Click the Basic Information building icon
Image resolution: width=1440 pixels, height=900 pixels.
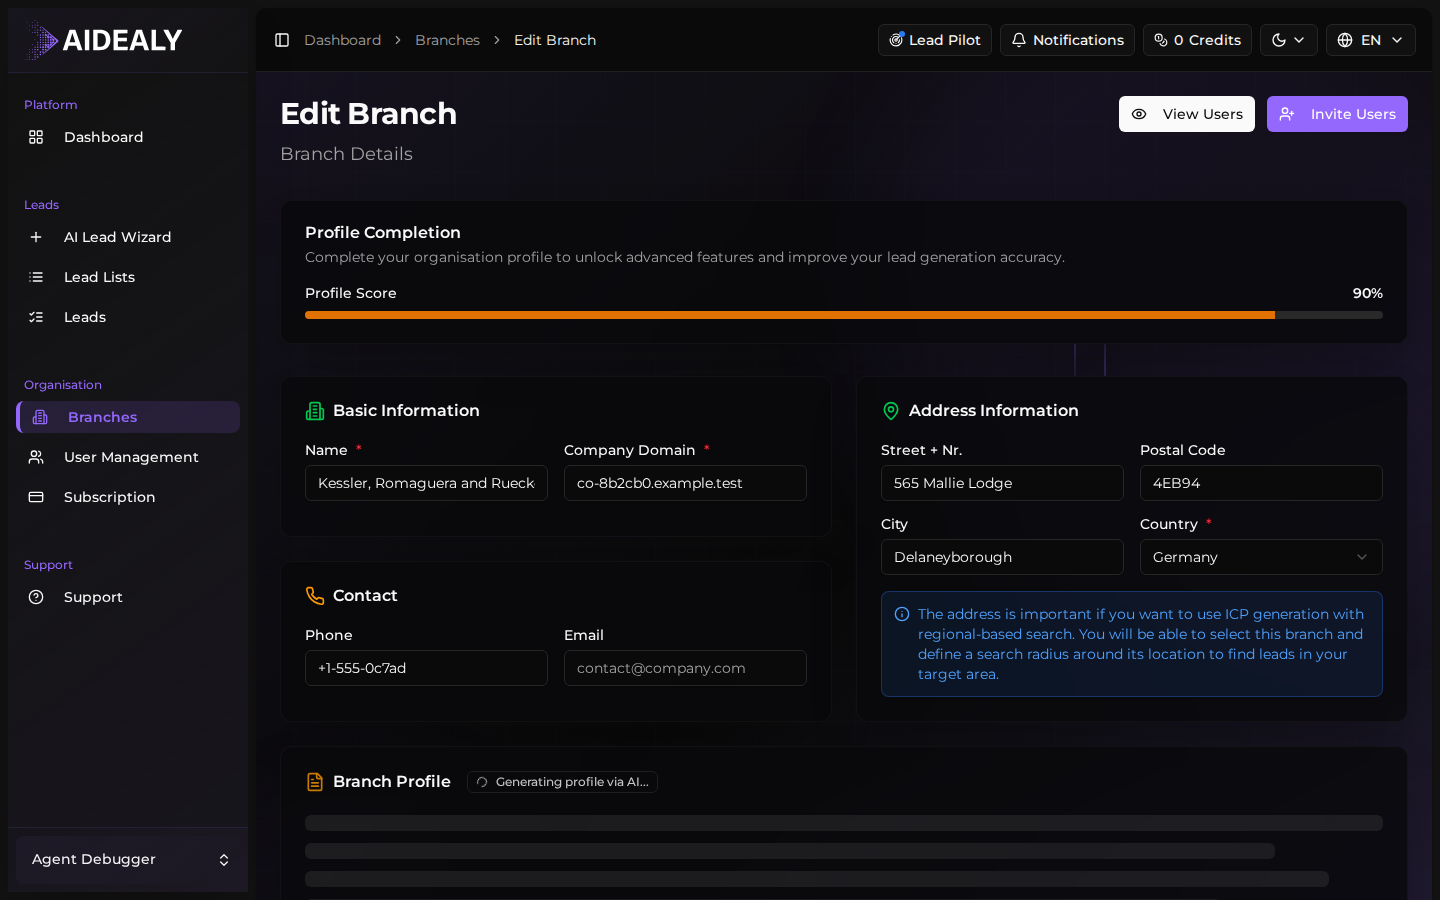(x=315, y=411)
